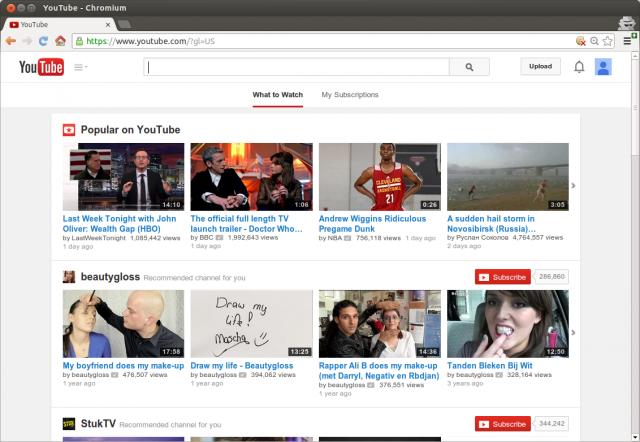The height and width of the screenshot is (442, 640).
Task: Click the page vertical scrollbar
Action: (635, 107)
